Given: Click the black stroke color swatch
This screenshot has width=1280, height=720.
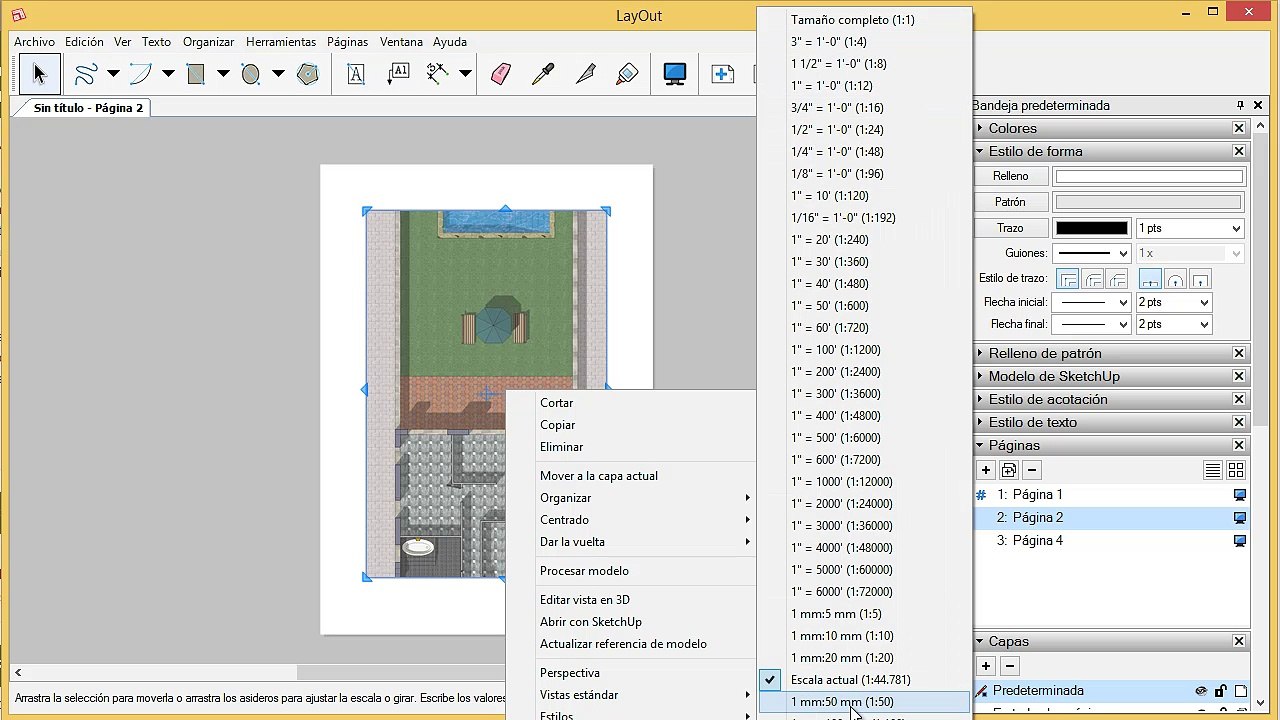Looking at the screenshot, I should [1092, 228].
